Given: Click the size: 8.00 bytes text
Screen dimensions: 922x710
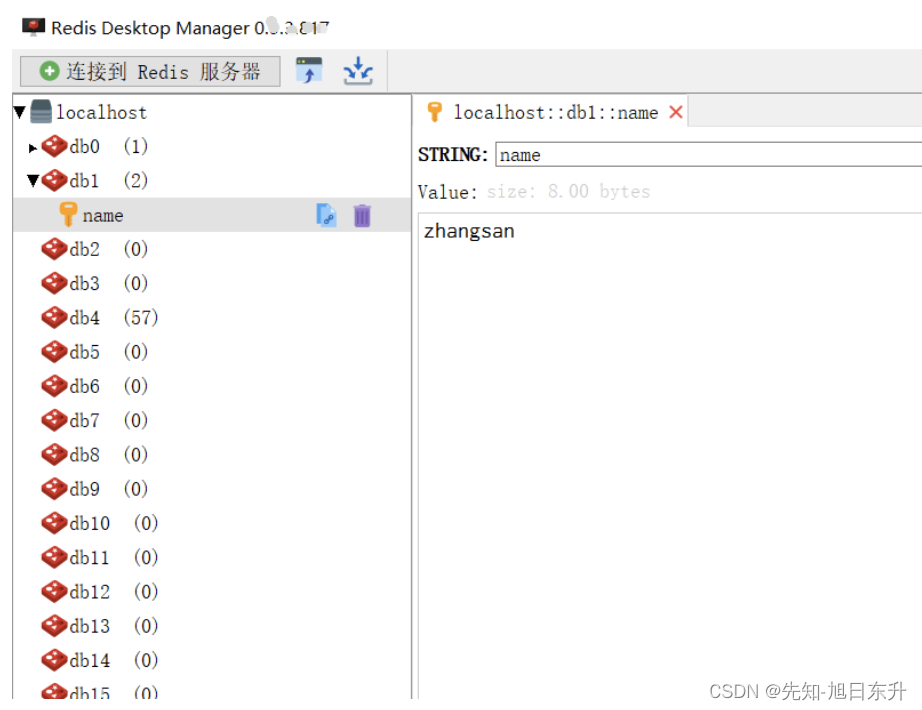Looking at the screenshot, I should click(569, 191).
